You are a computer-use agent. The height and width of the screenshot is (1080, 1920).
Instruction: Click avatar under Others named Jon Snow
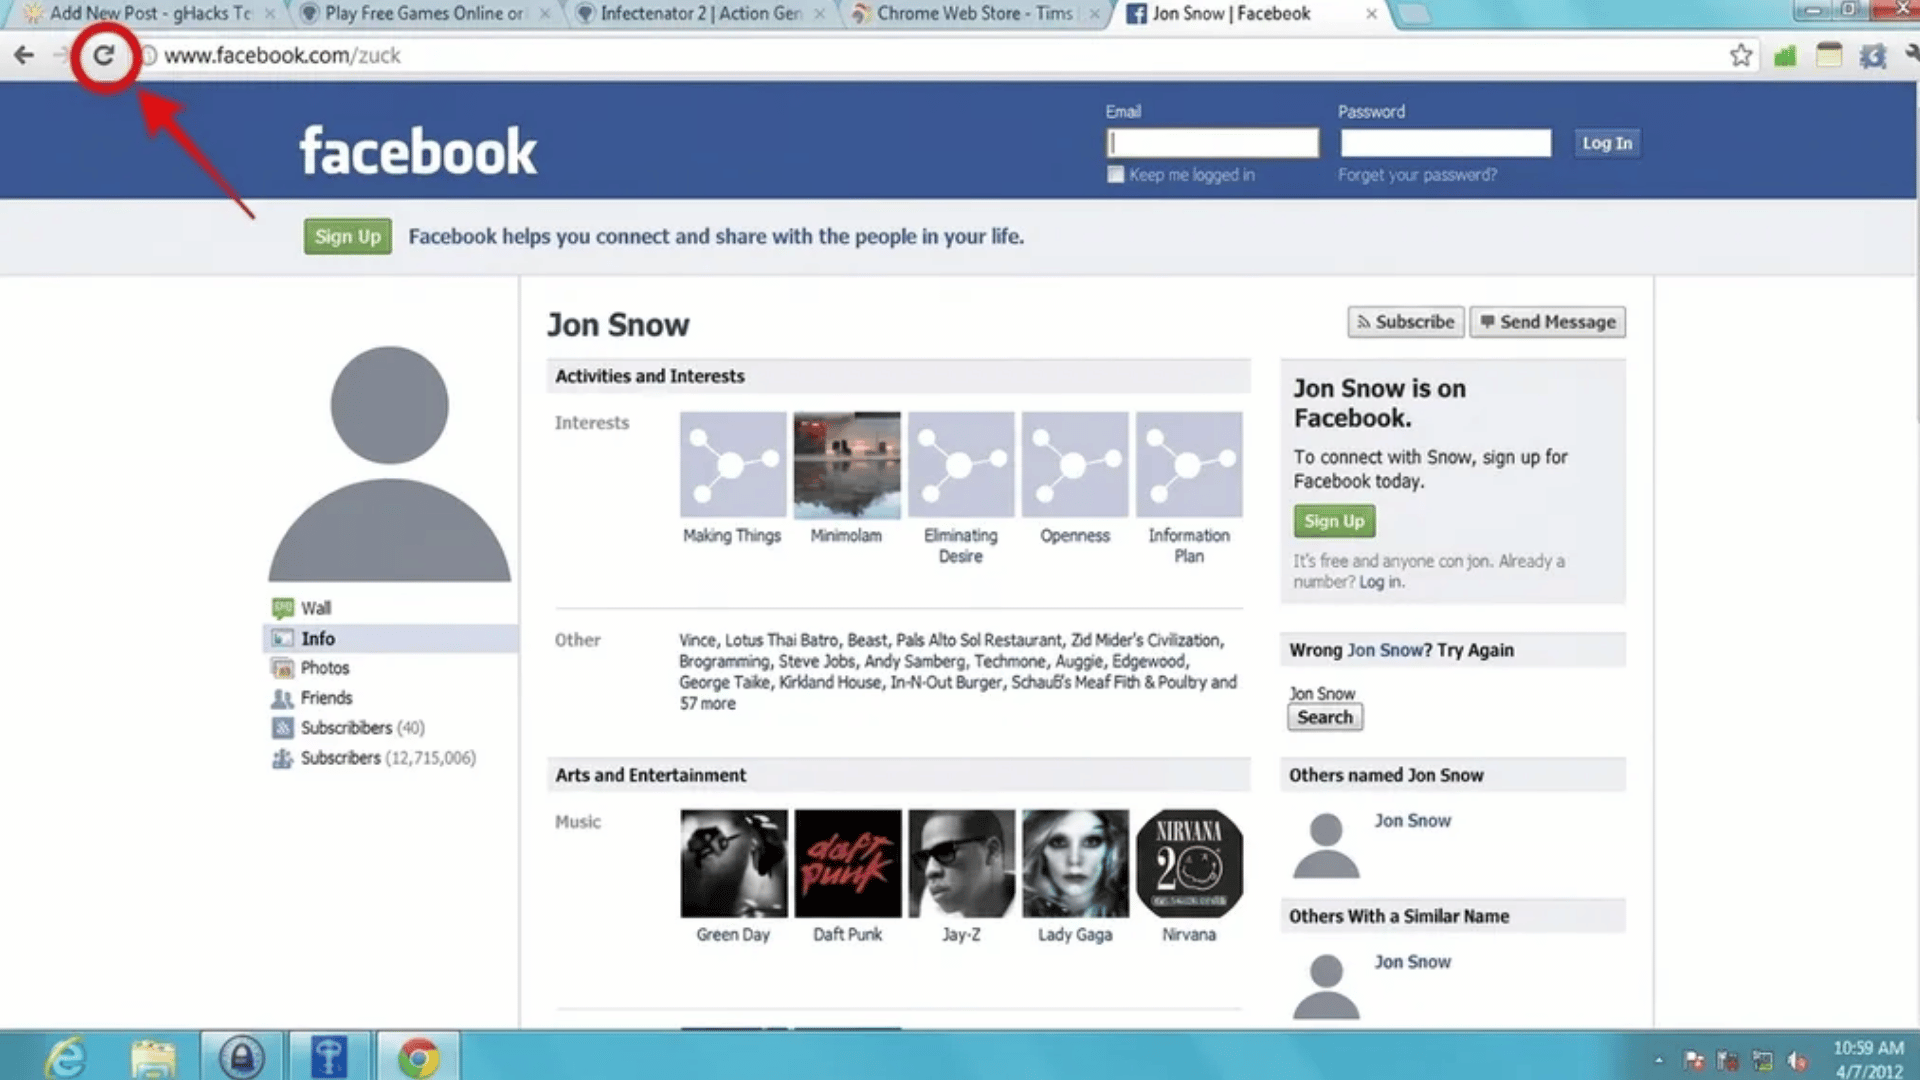pos(1326,846)
